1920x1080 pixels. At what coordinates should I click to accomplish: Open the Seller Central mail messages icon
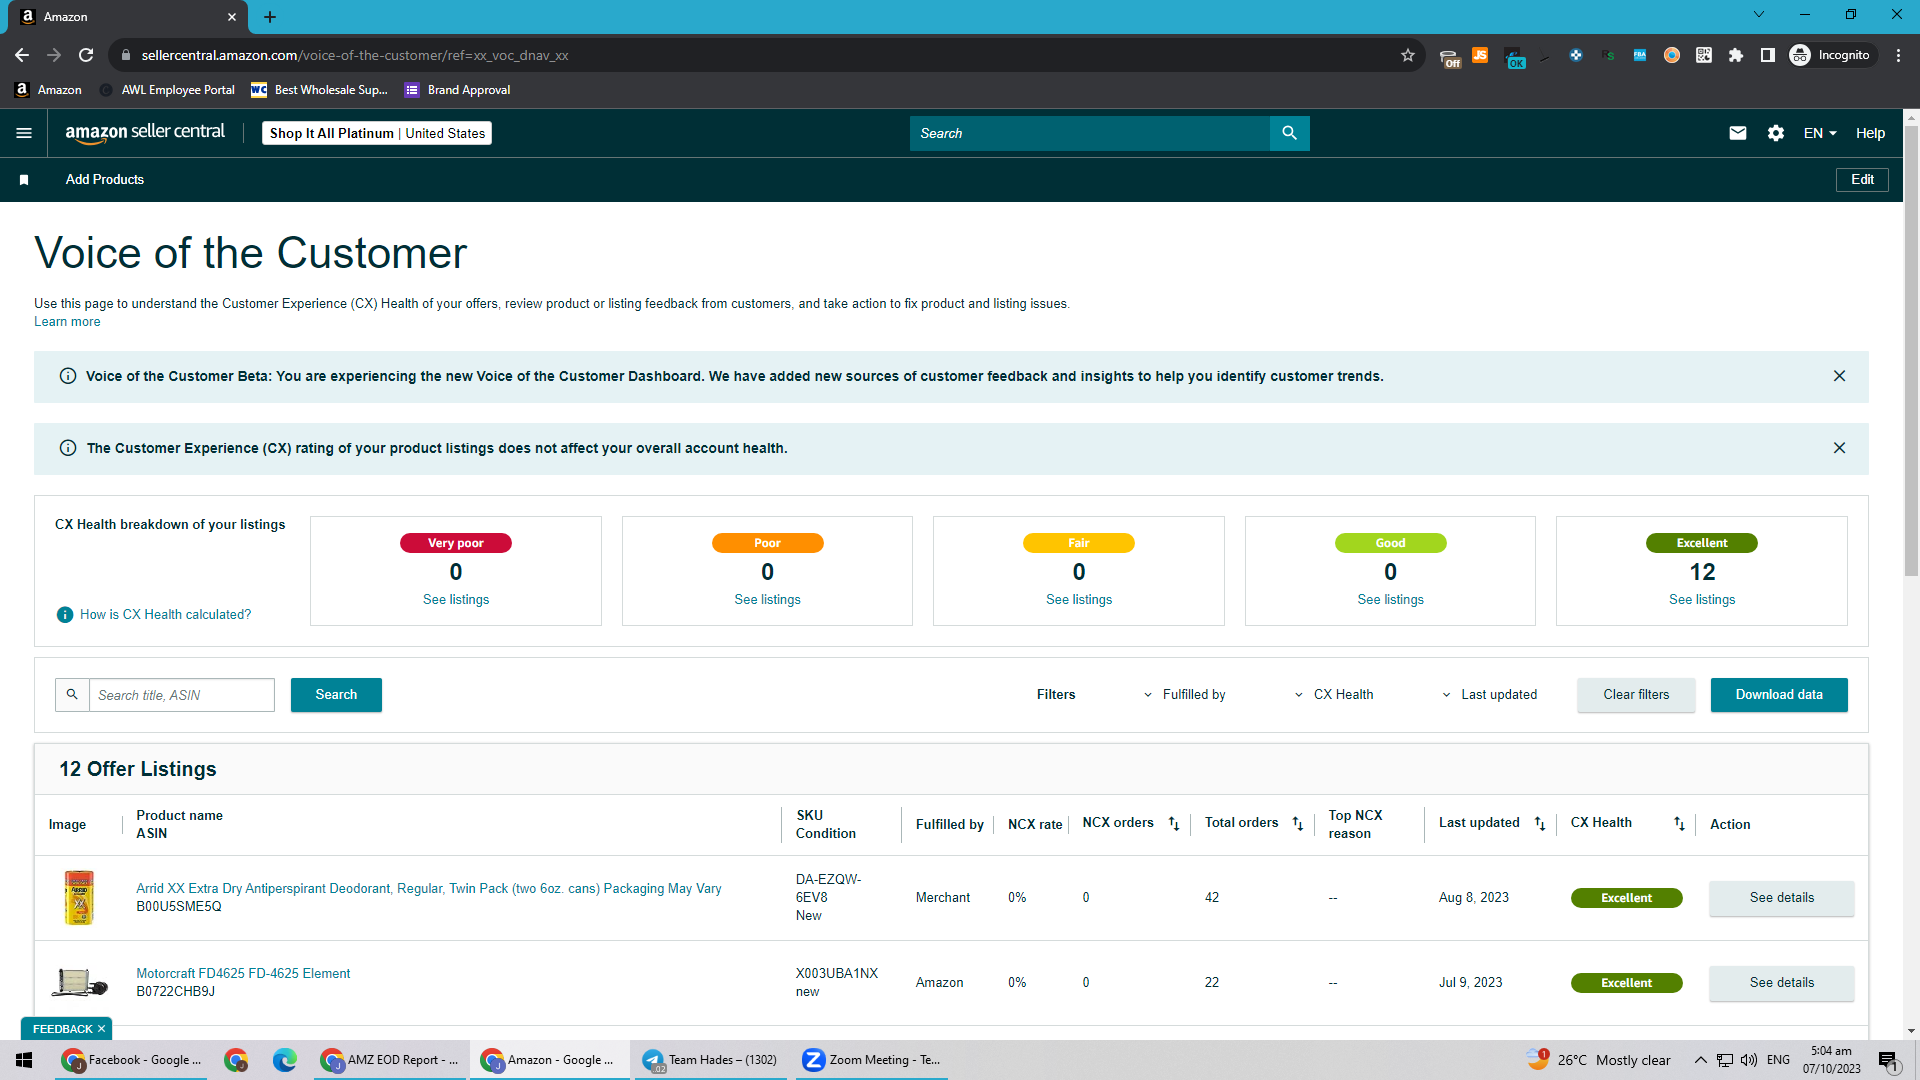point(1738,133)
